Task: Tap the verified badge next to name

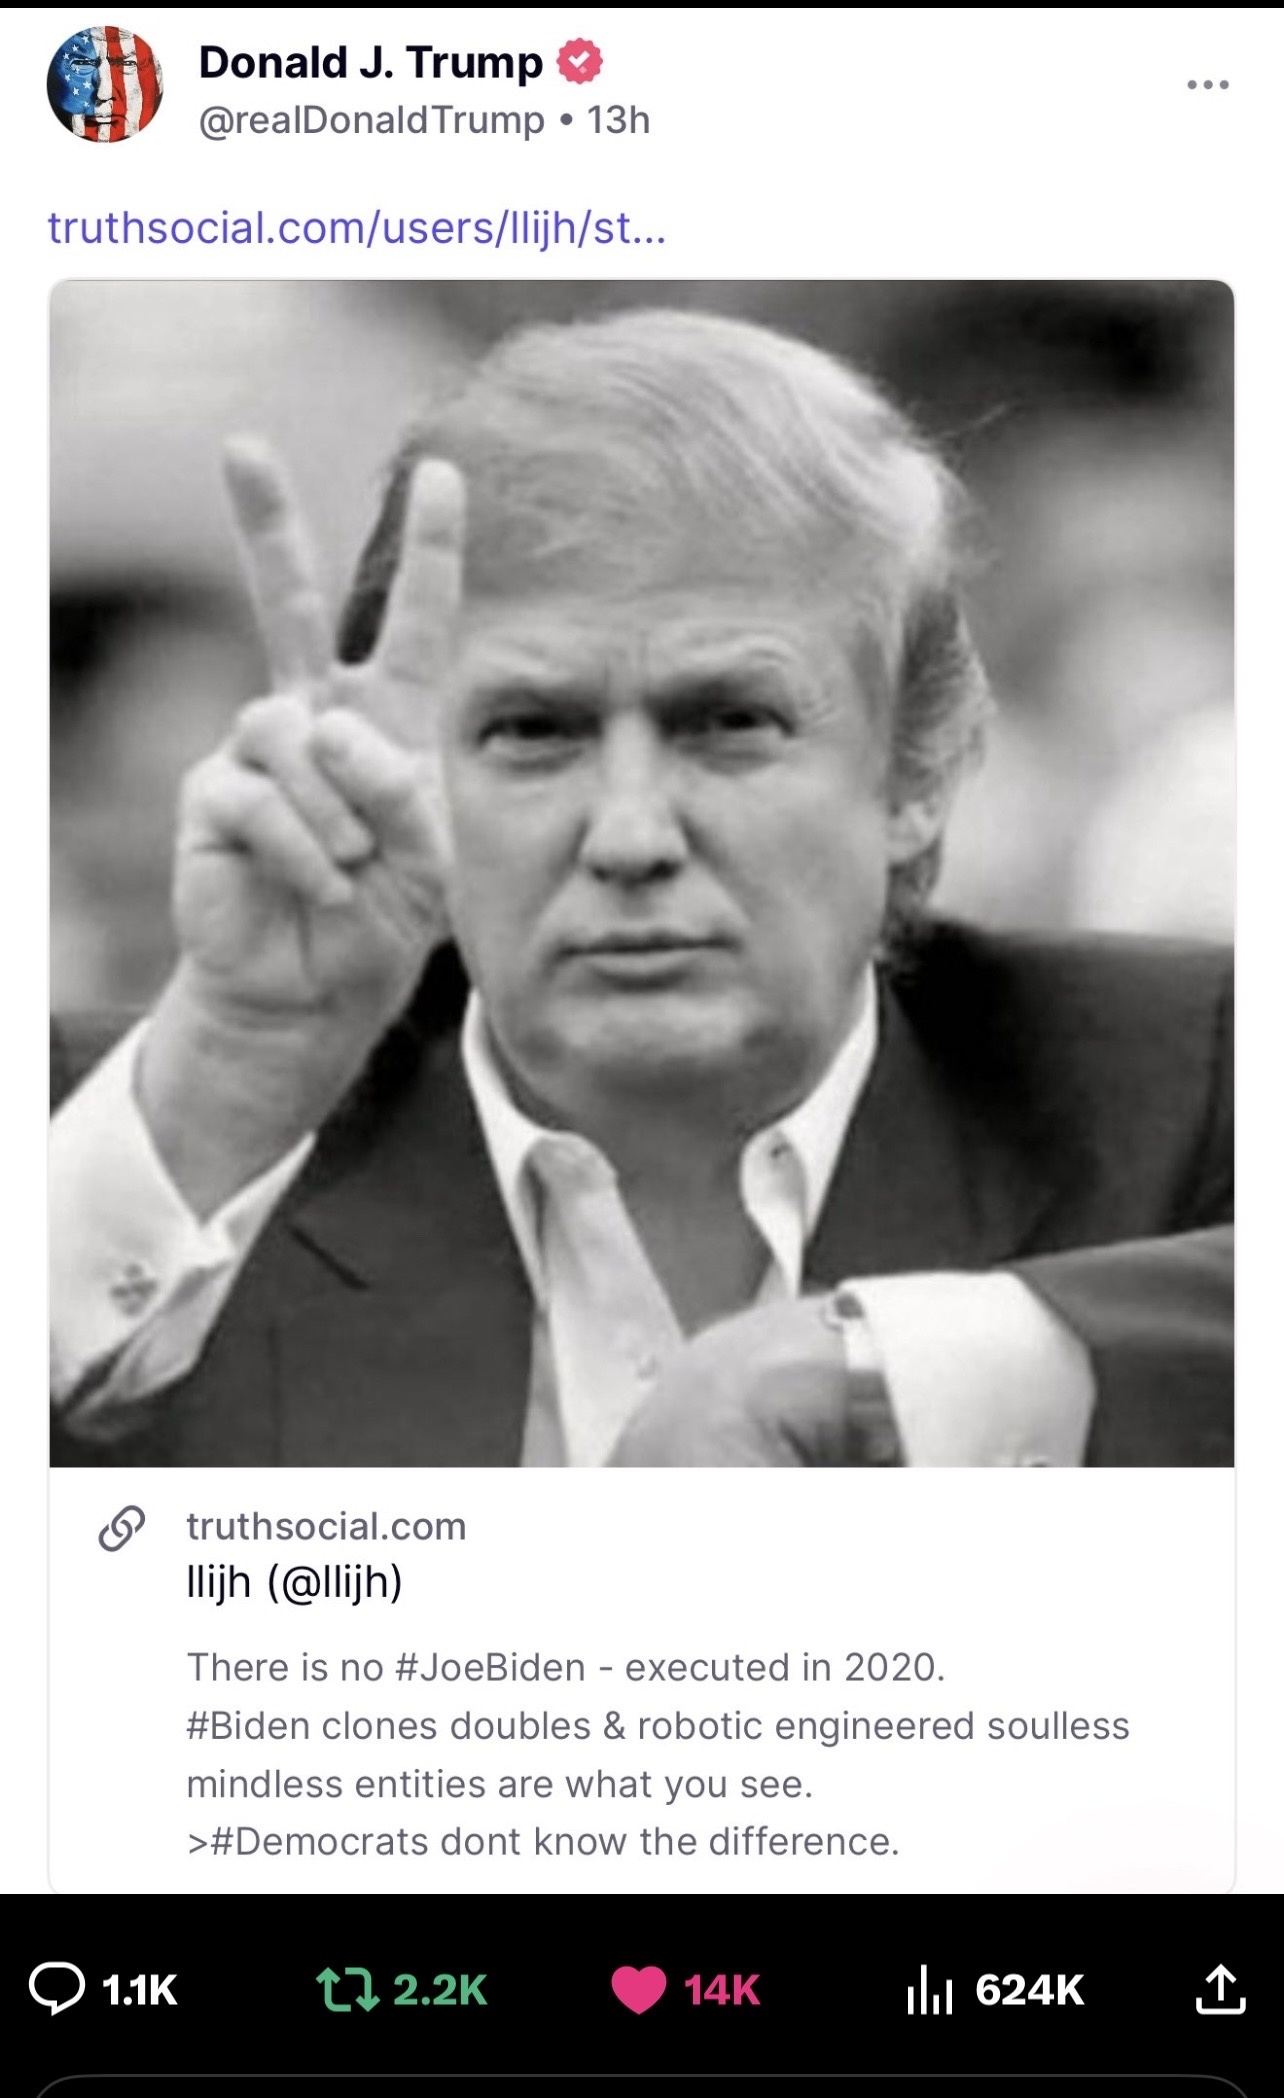Action: [579, 62]
